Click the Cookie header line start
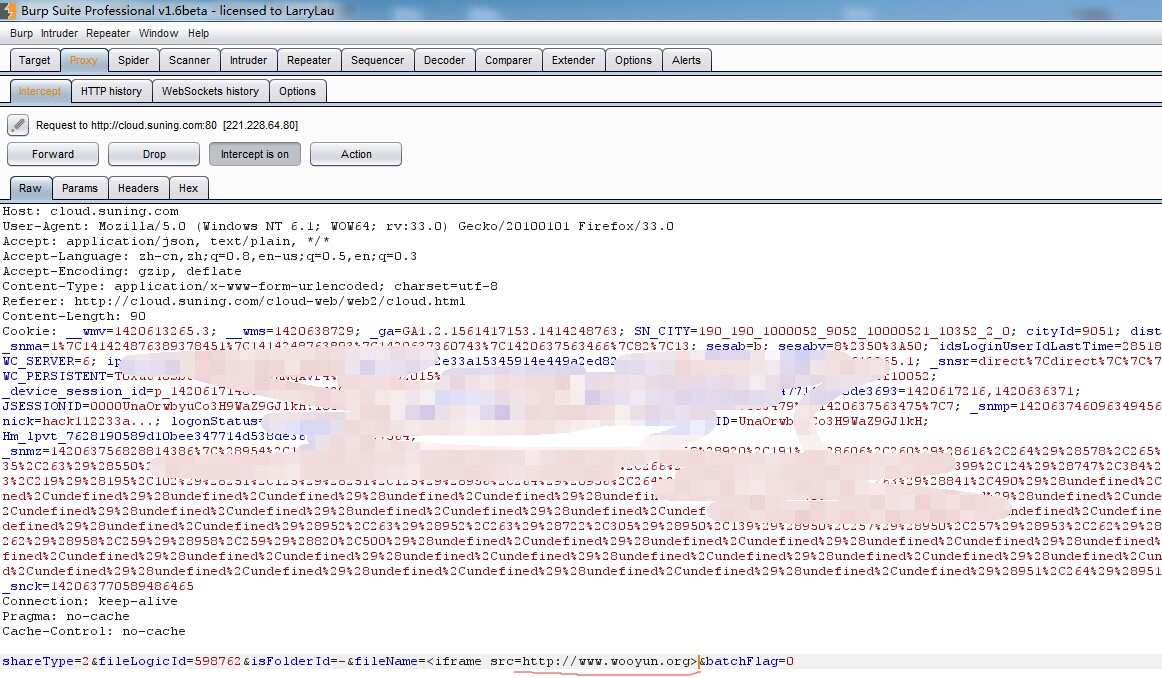Screen dimensions: 1162x678 [x=29, y=331]
